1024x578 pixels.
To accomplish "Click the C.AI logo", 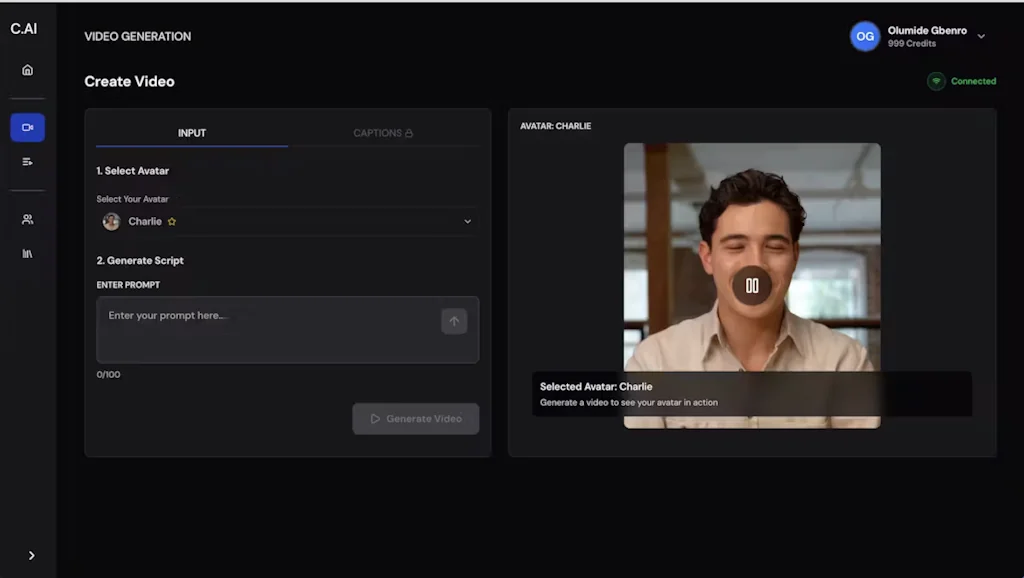I will (x=23, y=28).
